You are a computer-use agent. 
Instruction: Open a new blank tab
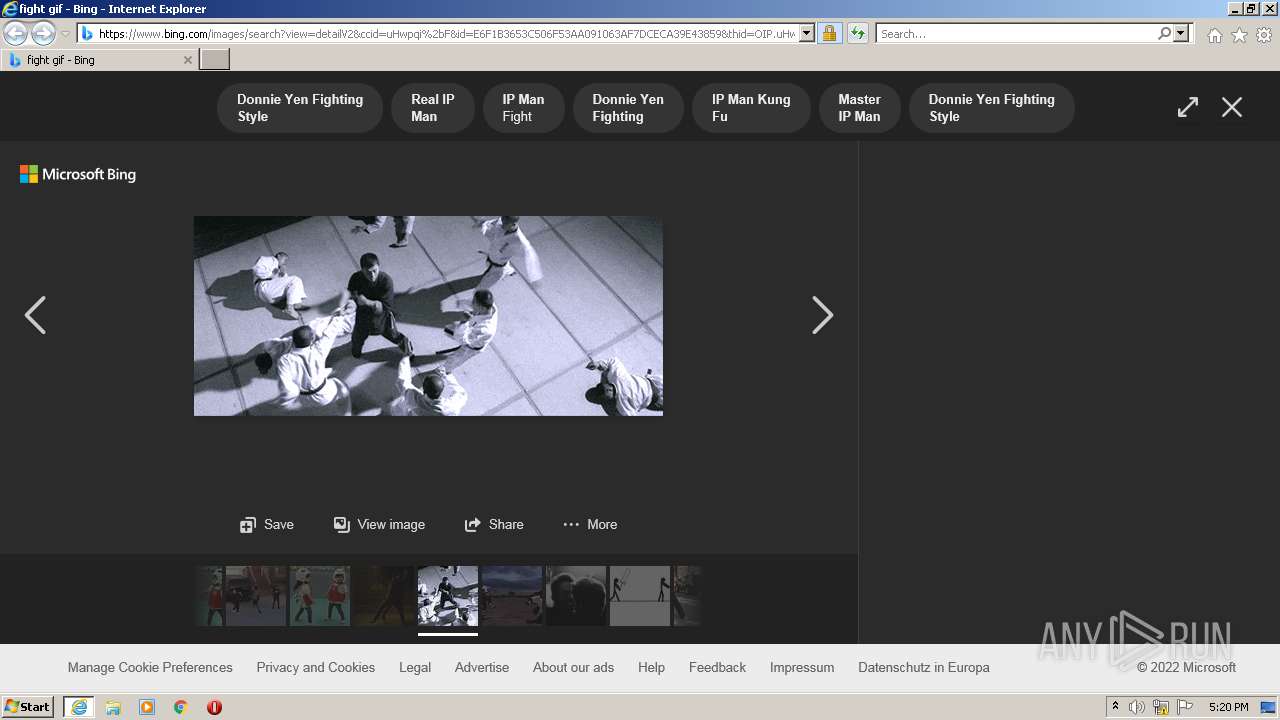(215, 60)
